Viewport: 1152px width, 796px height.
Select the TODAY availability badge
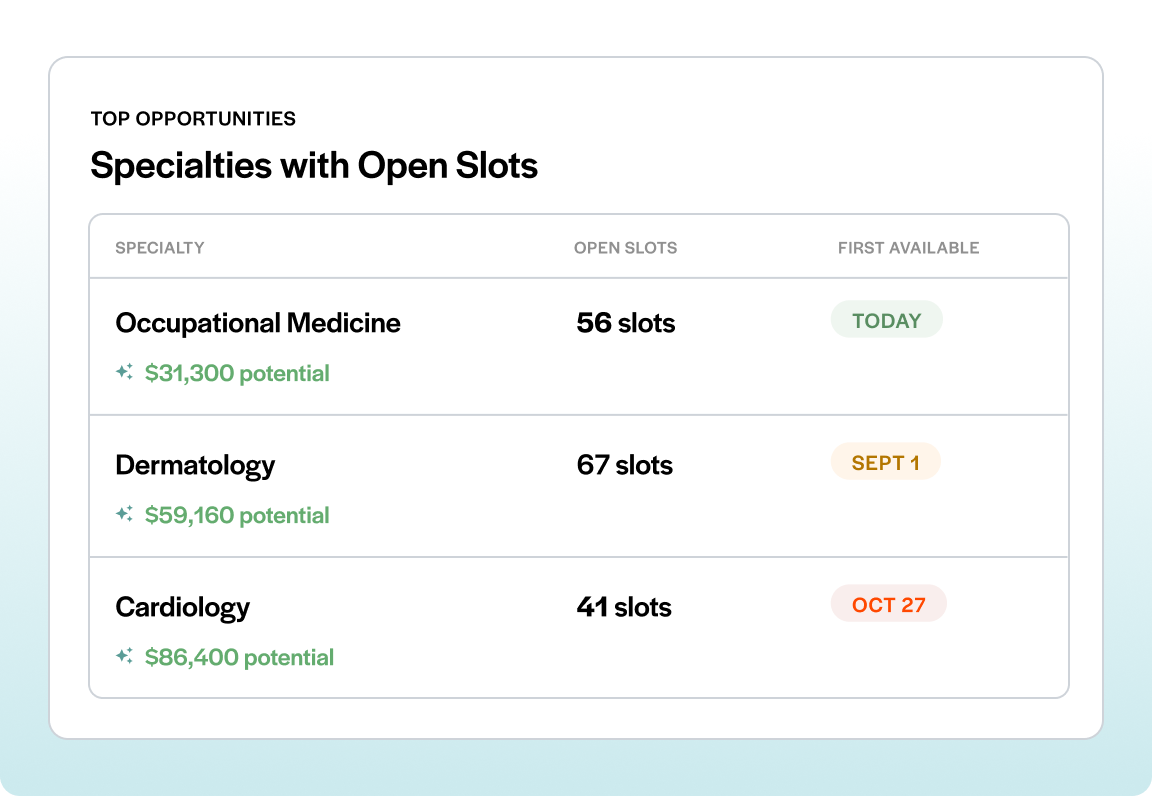[886, 320]
